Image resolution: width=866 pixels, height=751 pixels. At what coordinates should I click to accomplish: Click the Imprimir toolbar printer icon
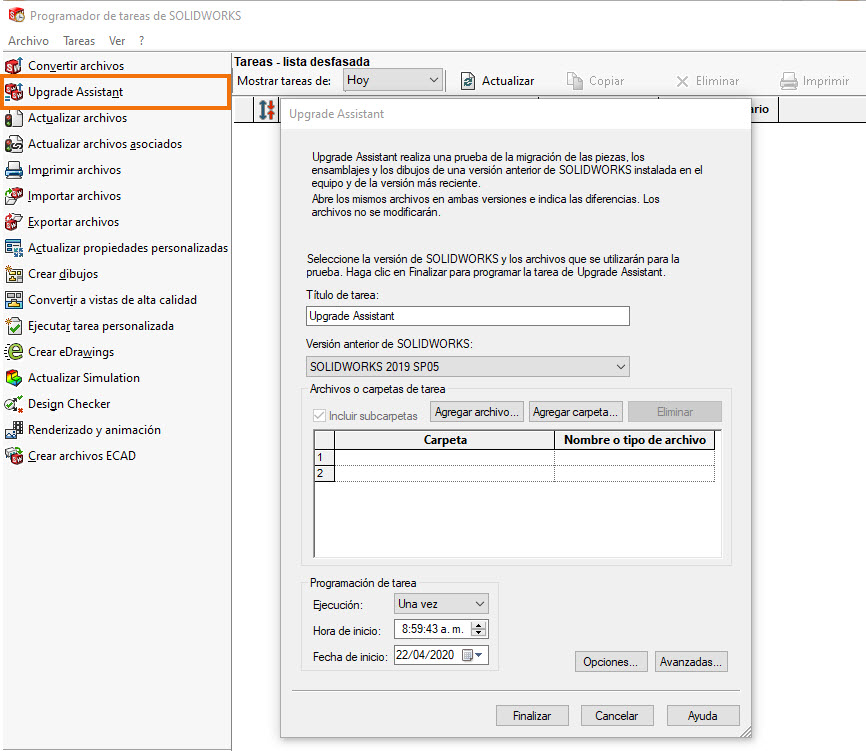789,81
